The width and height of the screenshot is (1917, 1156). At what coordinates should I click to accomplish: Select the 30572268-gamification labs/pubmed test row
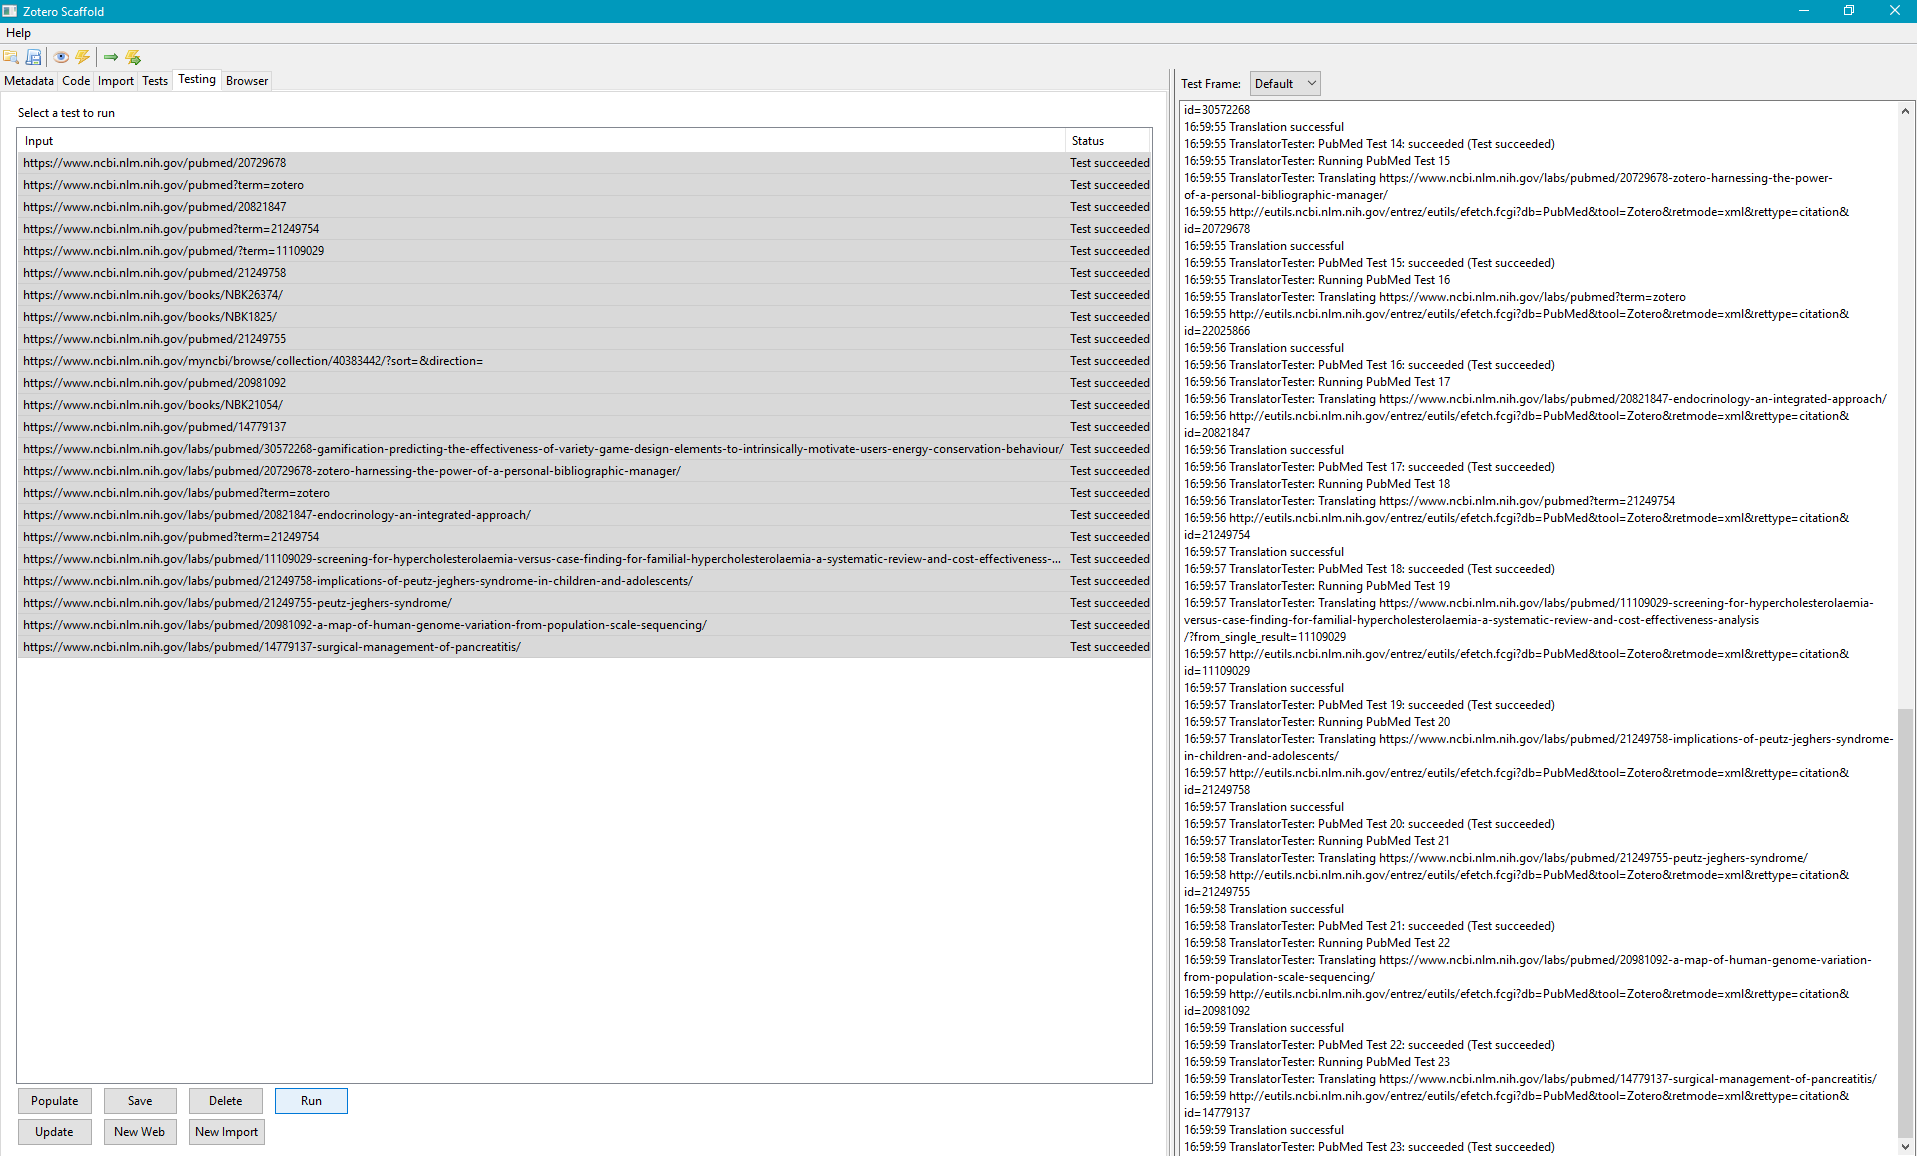coord(585,449)
